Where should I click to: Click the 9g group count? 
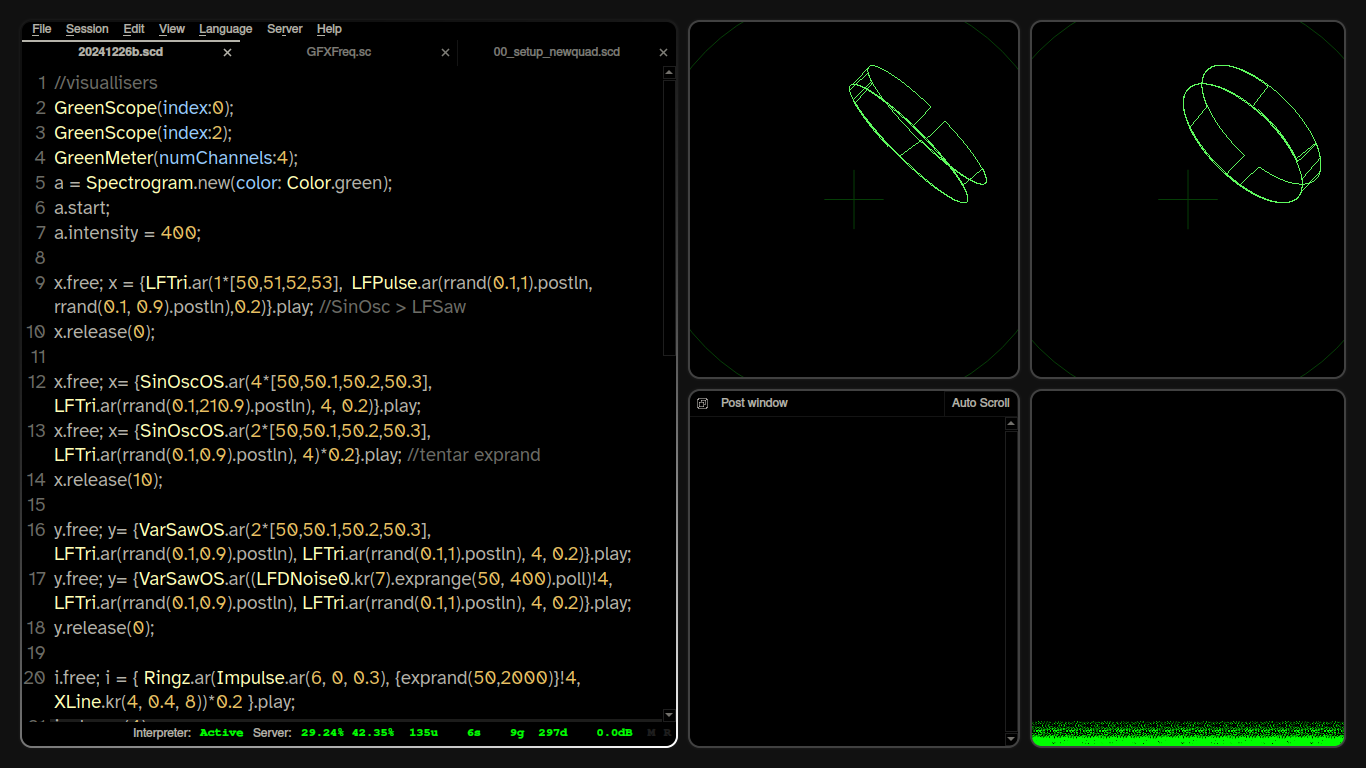coord(517,733)
